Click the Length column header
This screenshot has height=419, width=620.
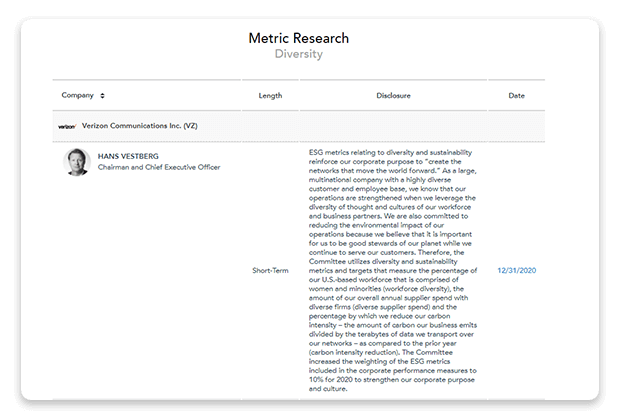270,96
